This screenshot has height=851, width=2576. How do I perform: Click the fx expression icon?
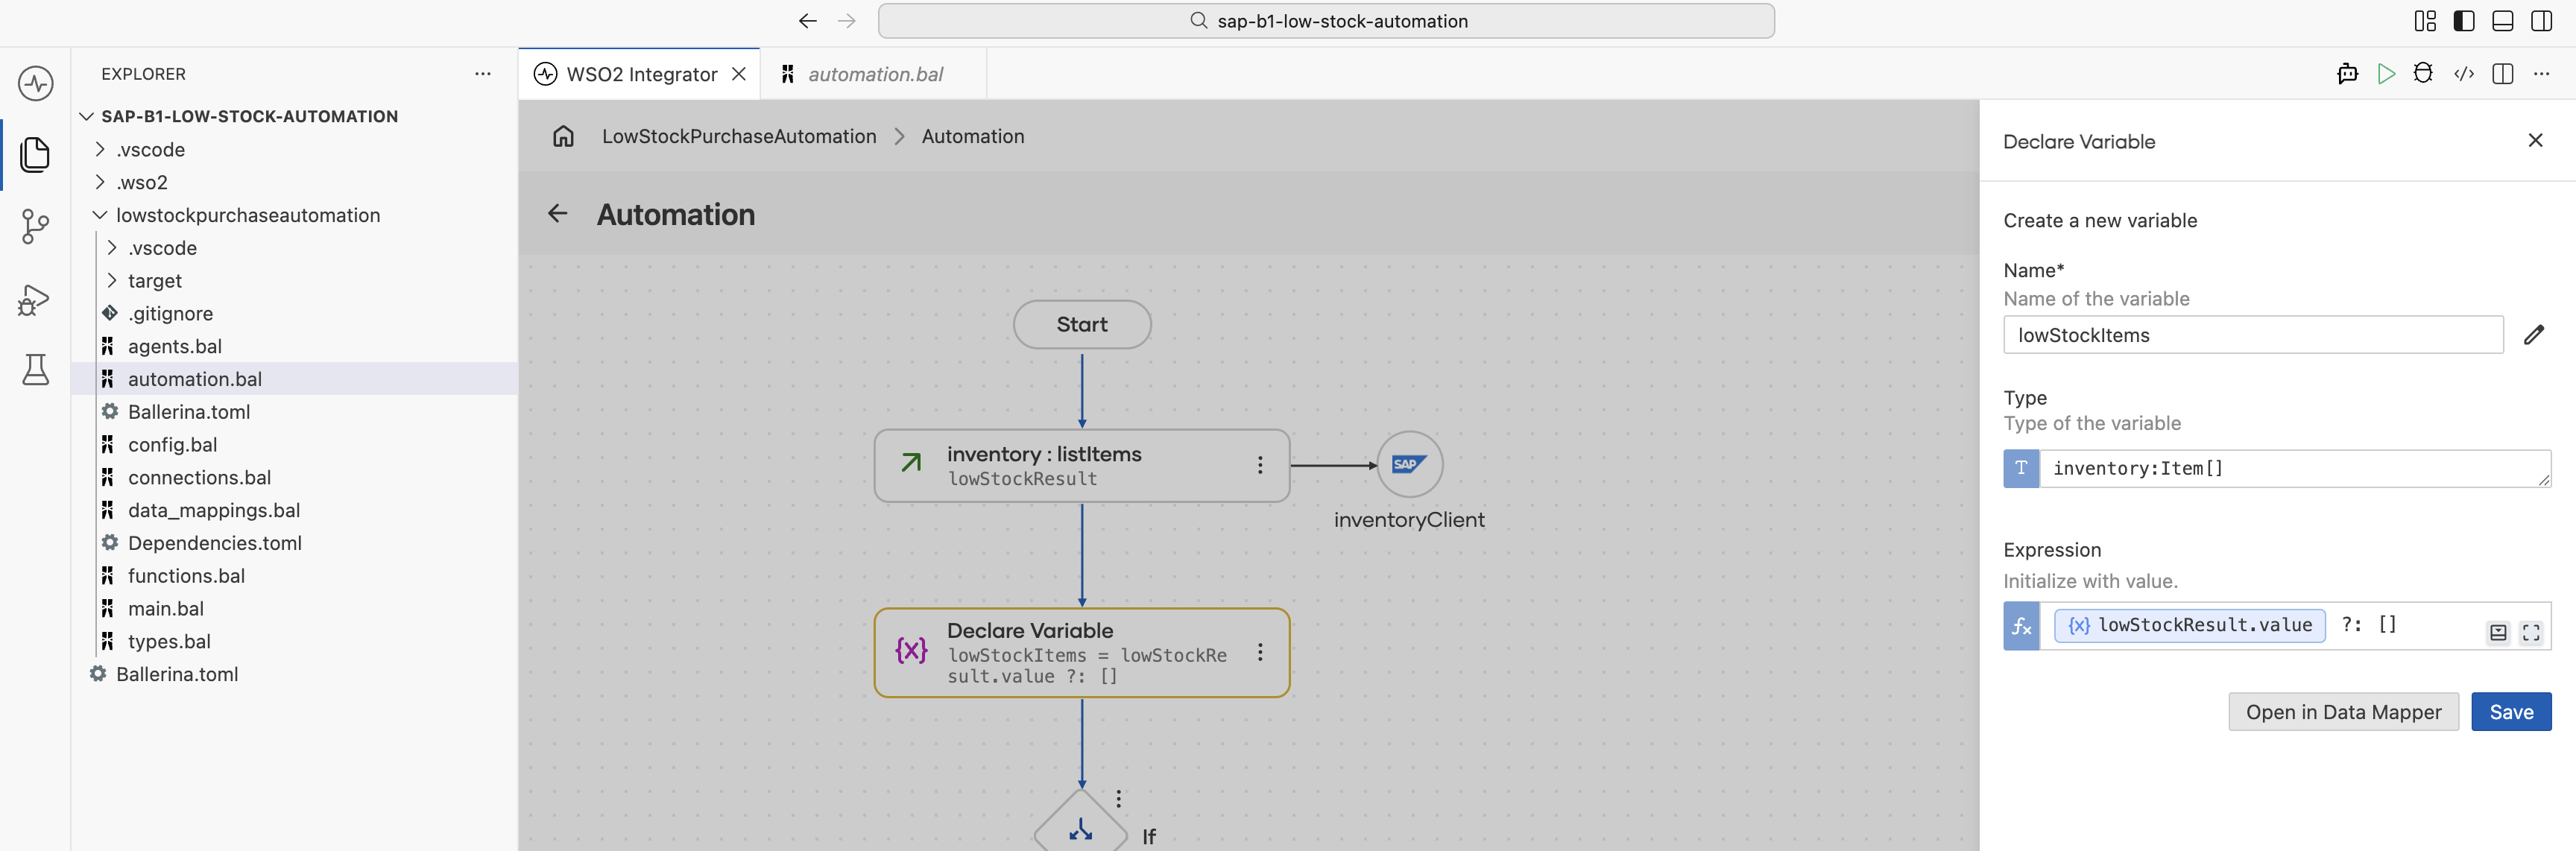coord(2021,626)
